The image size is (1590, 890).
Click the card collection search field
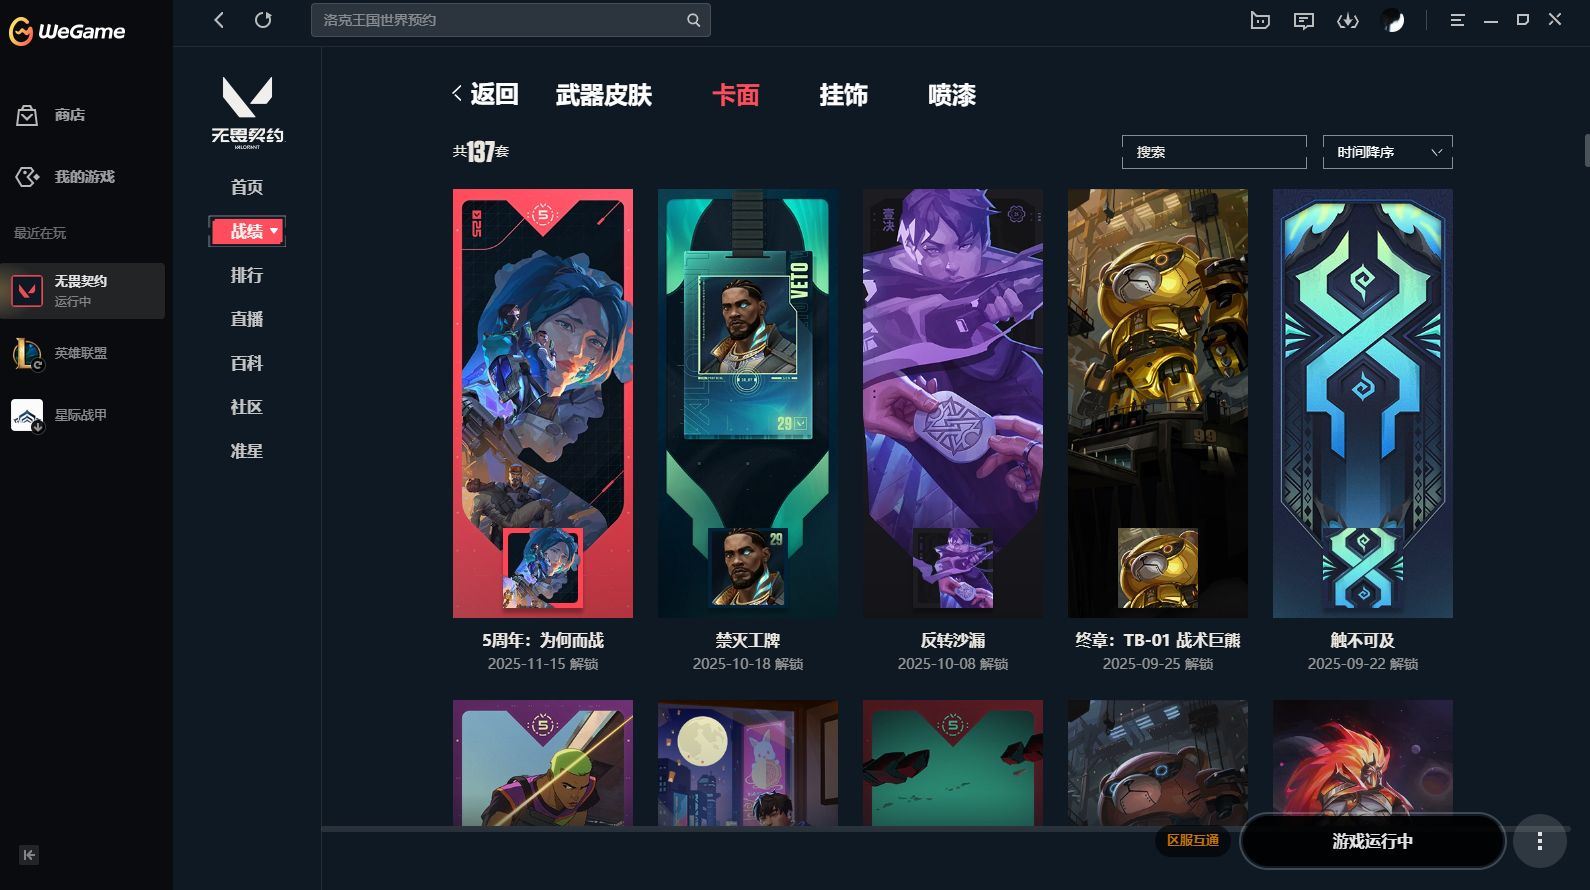[x=1214, y=152]
